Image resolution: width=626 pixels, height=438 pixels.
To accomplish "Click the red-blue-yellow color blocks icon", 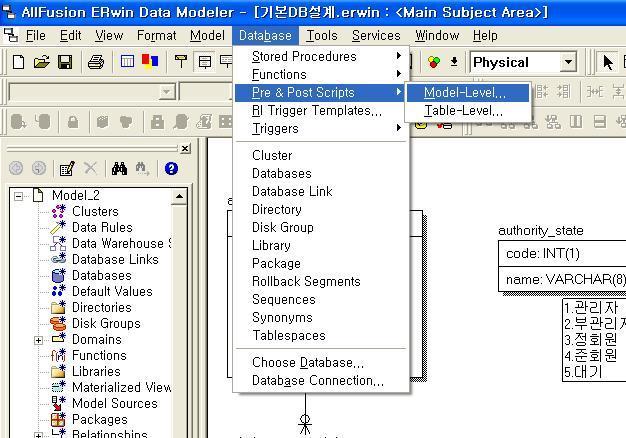I will pos(150,61).
